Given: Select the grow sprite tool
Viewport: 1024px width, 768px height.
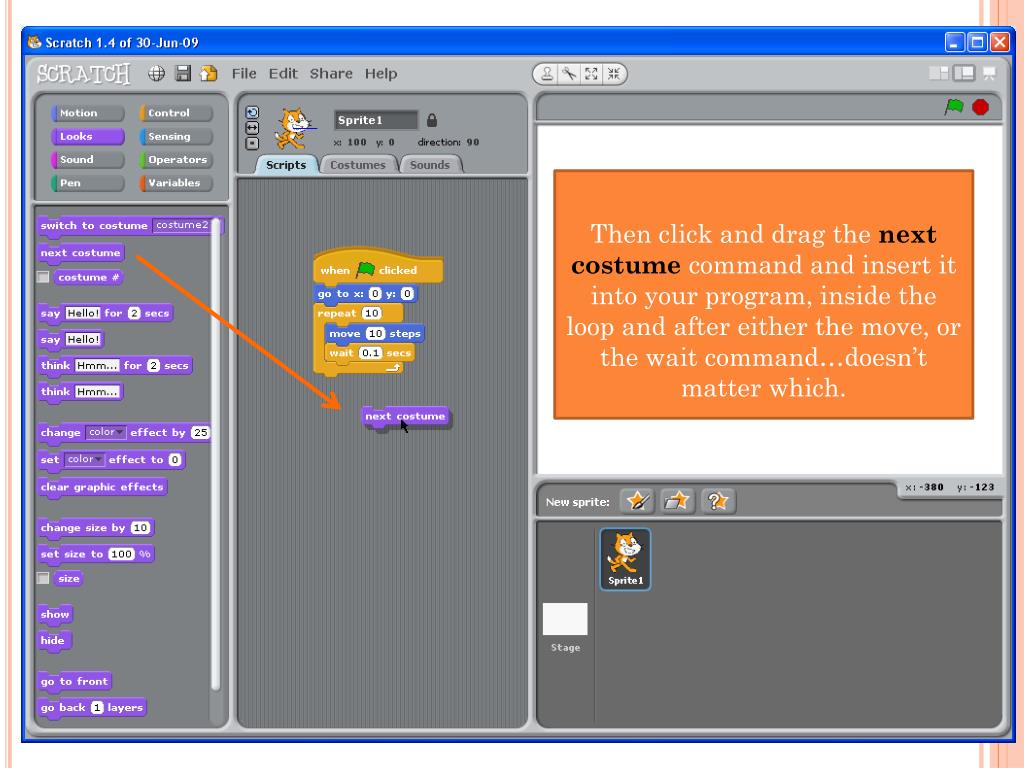Looking at the screenshot, I should pyautogui.click(x=591, y=74).
